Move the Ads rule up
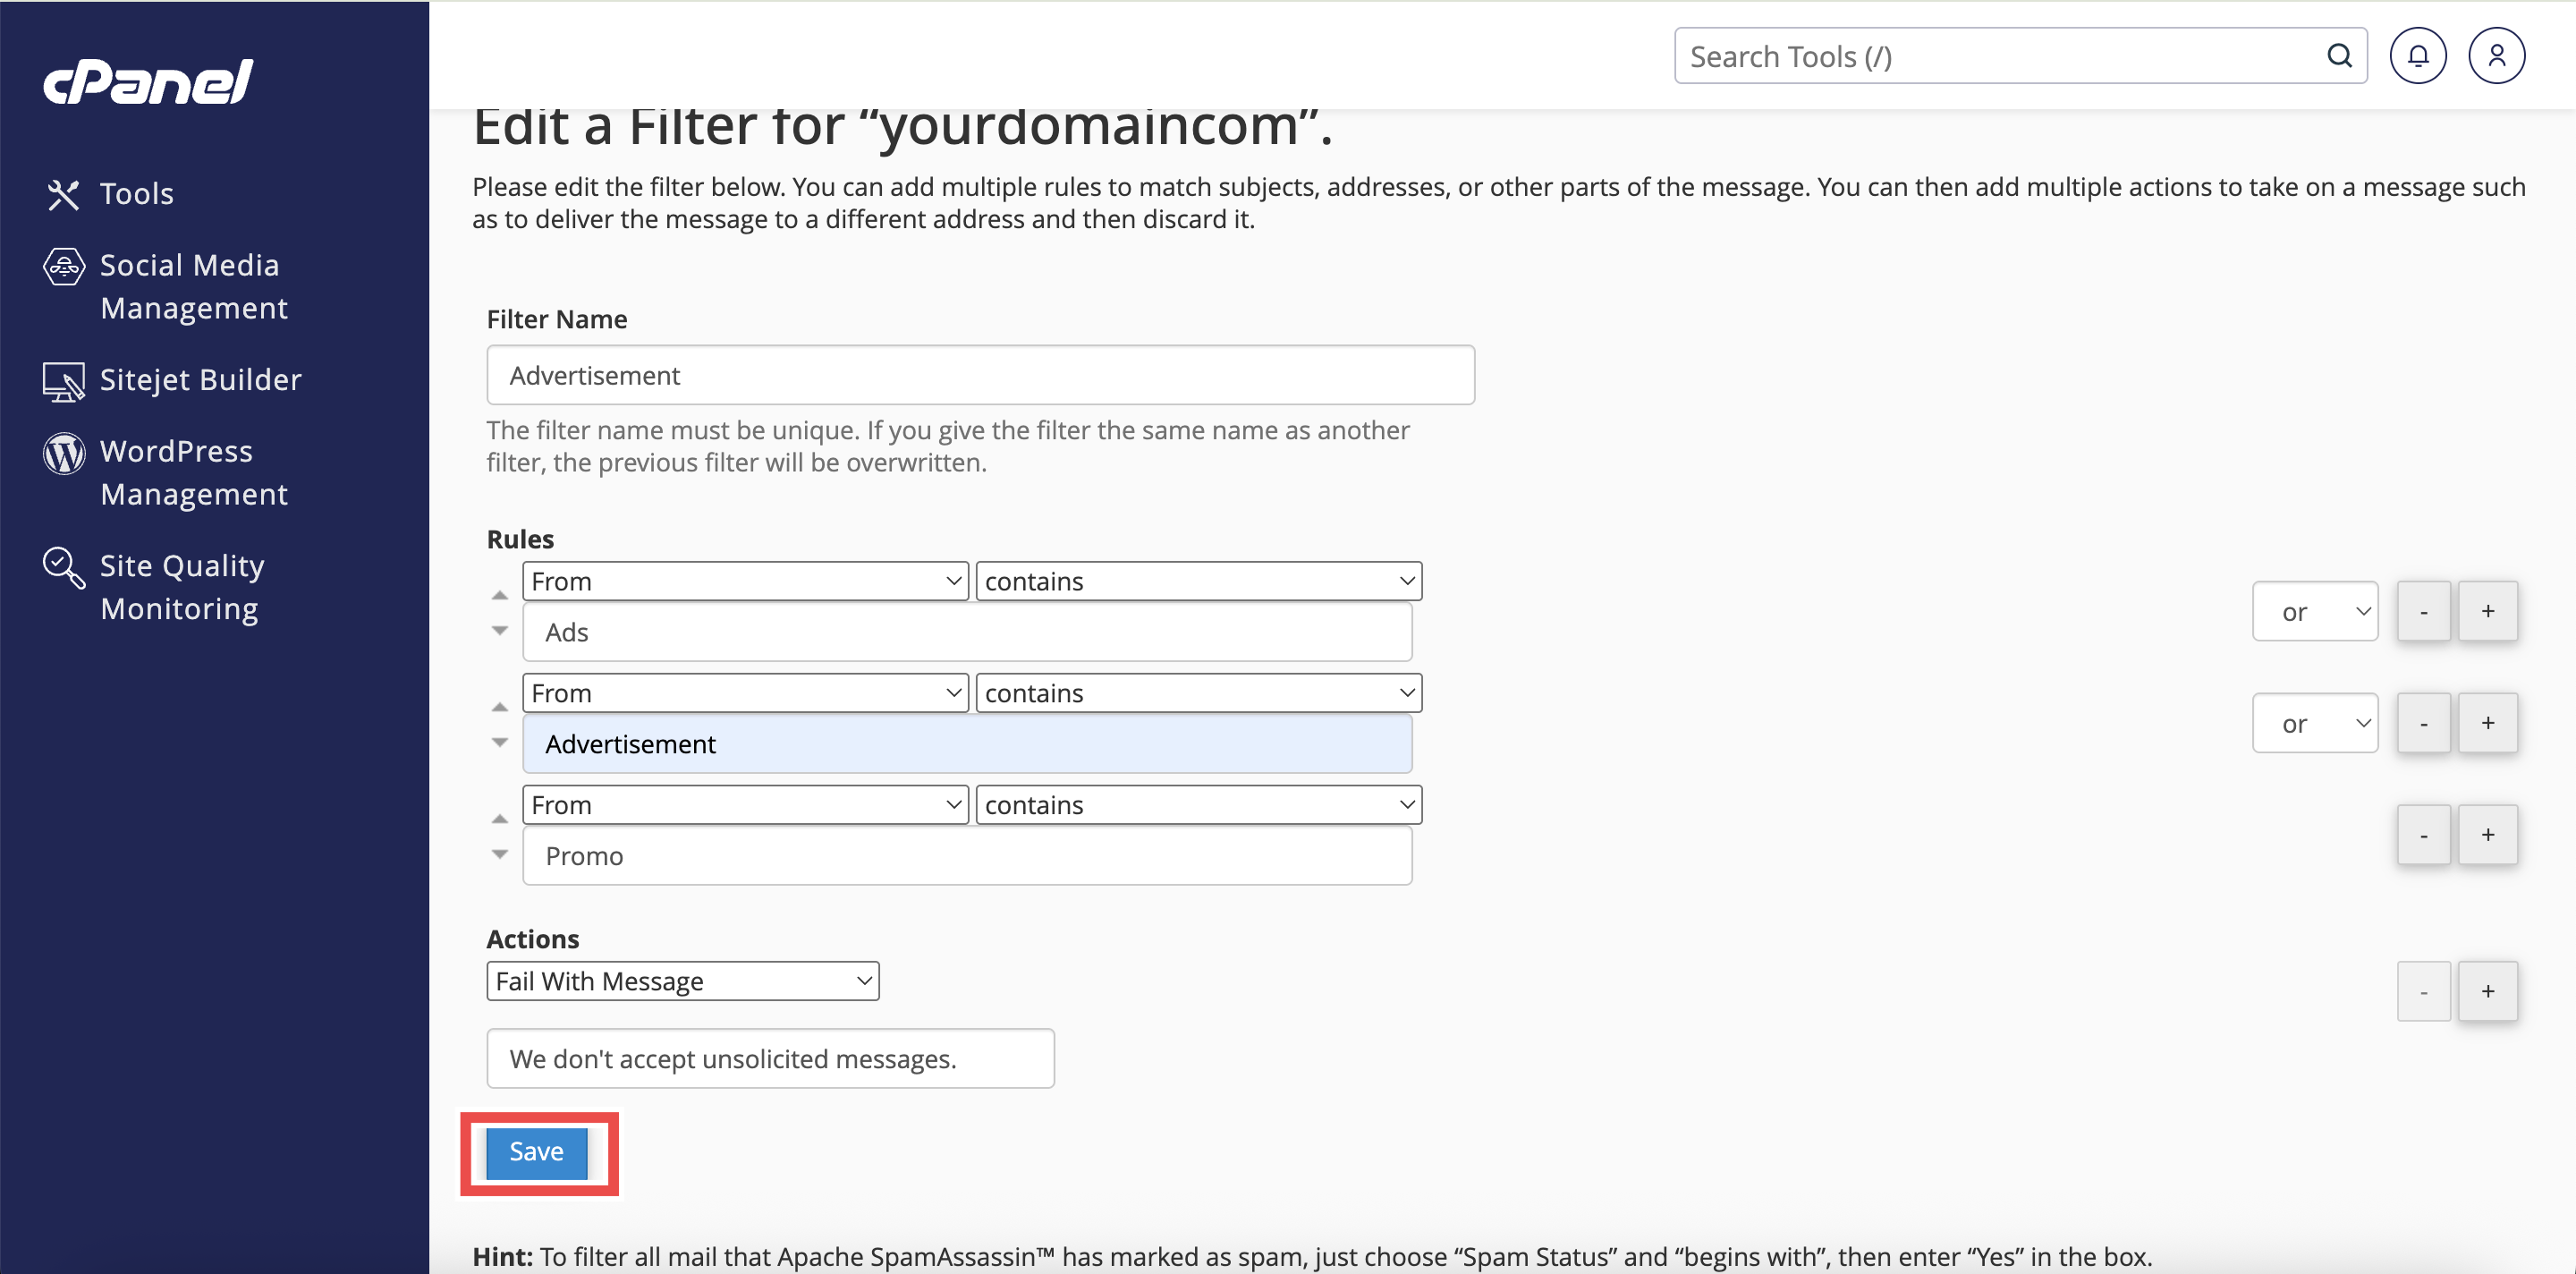 [500, 595]
